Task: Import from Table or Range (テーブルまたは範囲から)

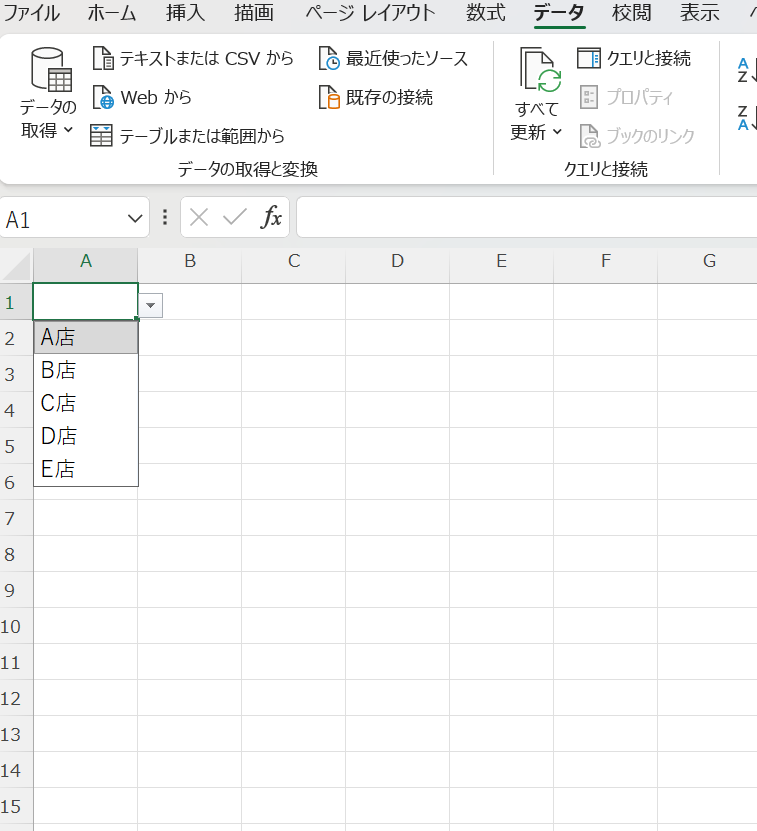Action: pyautogui.click(x=188, y=136)
